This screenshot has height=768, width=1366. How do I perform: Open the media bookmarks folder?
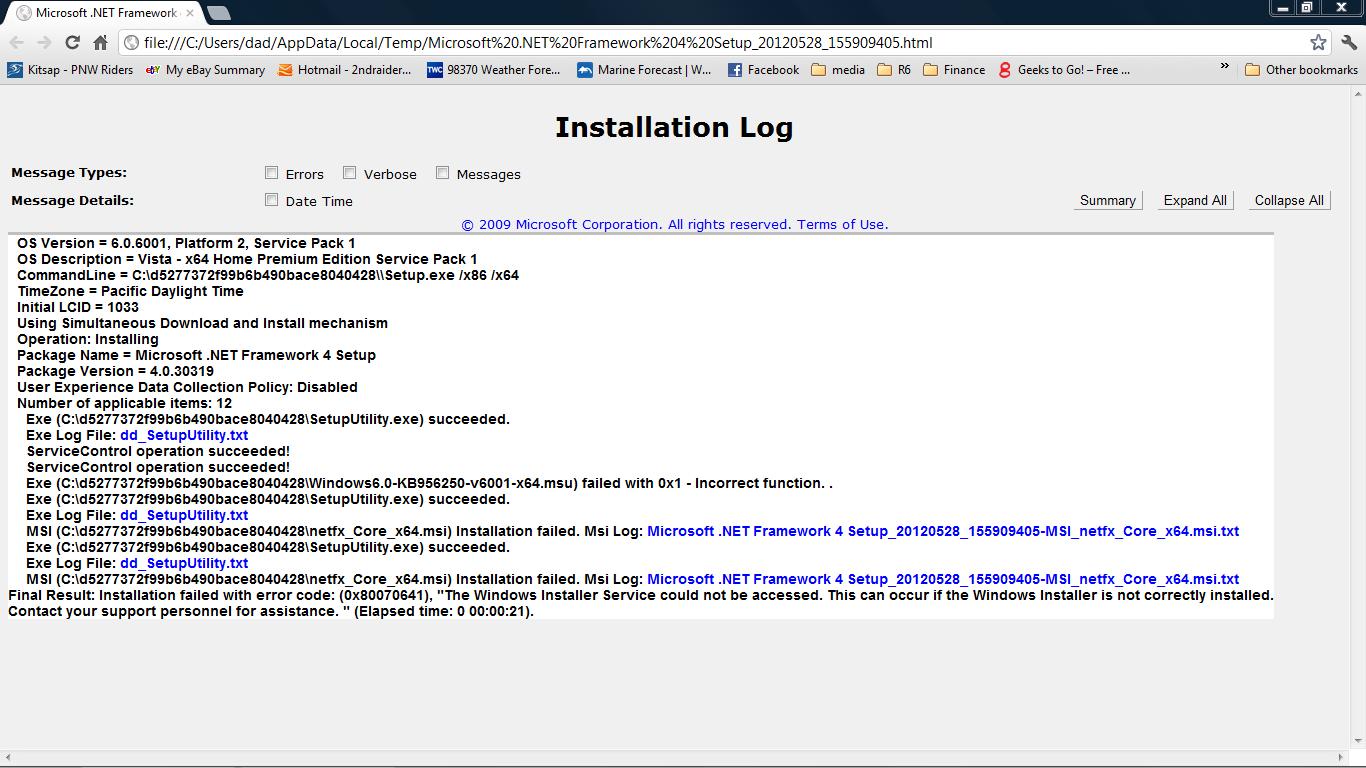(x=838, y=70)
